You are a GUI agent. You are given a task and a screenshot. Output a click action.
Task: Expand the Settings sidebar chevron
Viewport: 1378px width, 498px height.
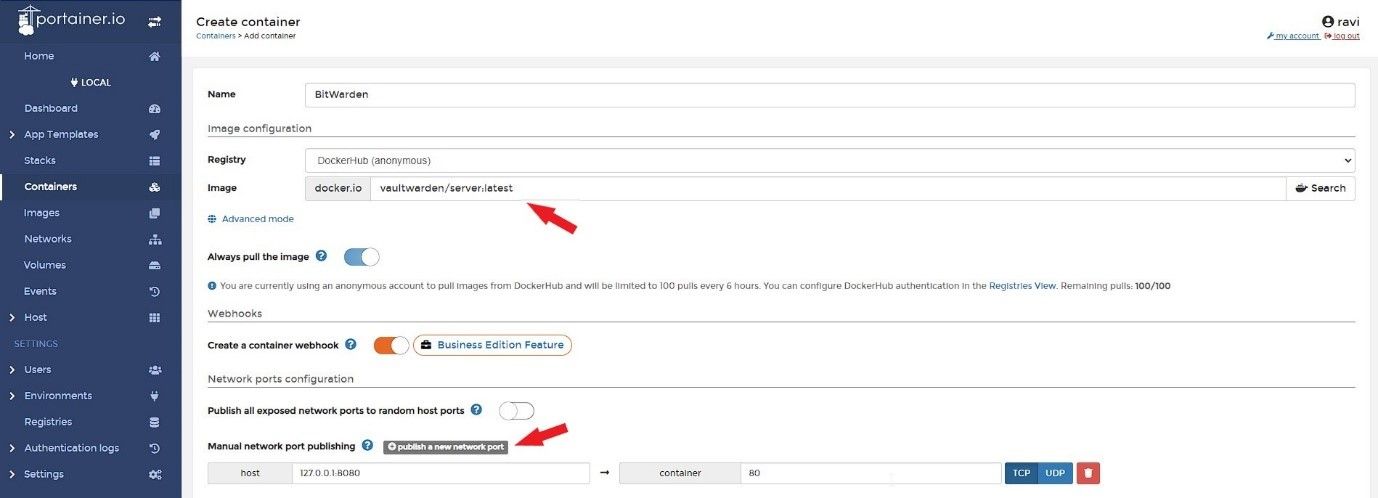click(11, 474)
